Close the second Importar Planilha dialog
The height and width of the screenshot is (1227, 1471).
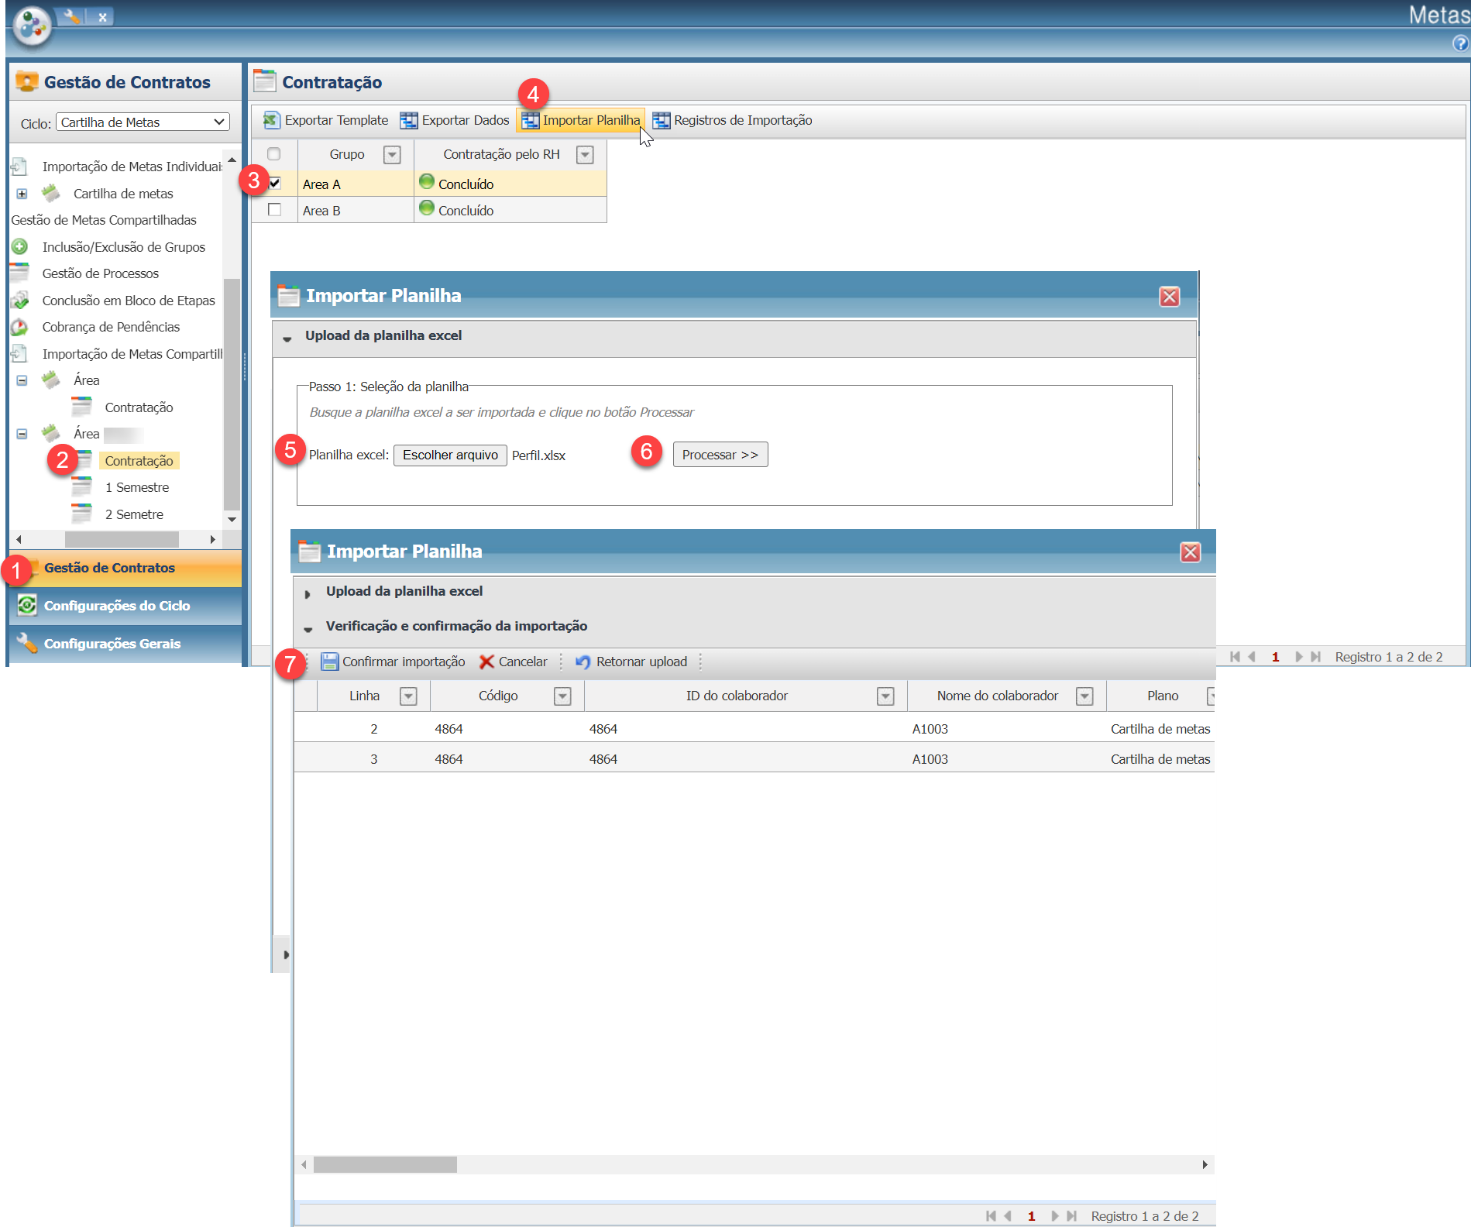click(x=1190, y=553)
